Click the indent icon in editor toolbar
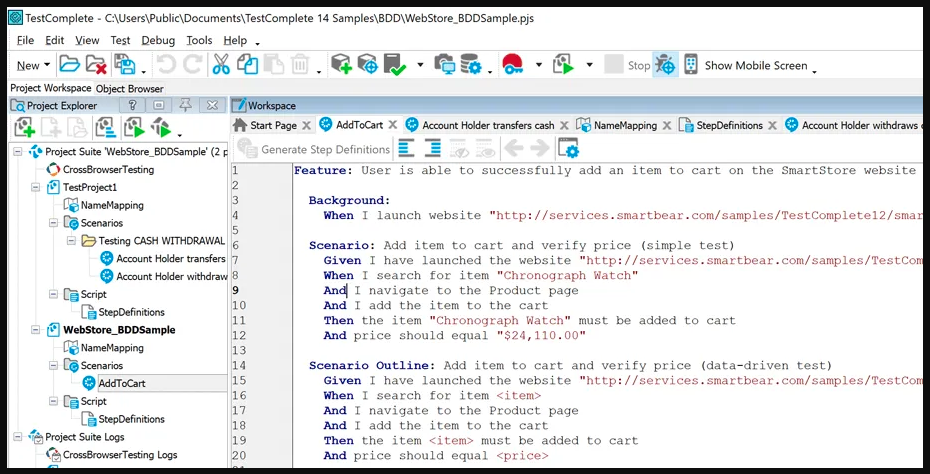This screenshot has width=930, height=474. point(433,149)
